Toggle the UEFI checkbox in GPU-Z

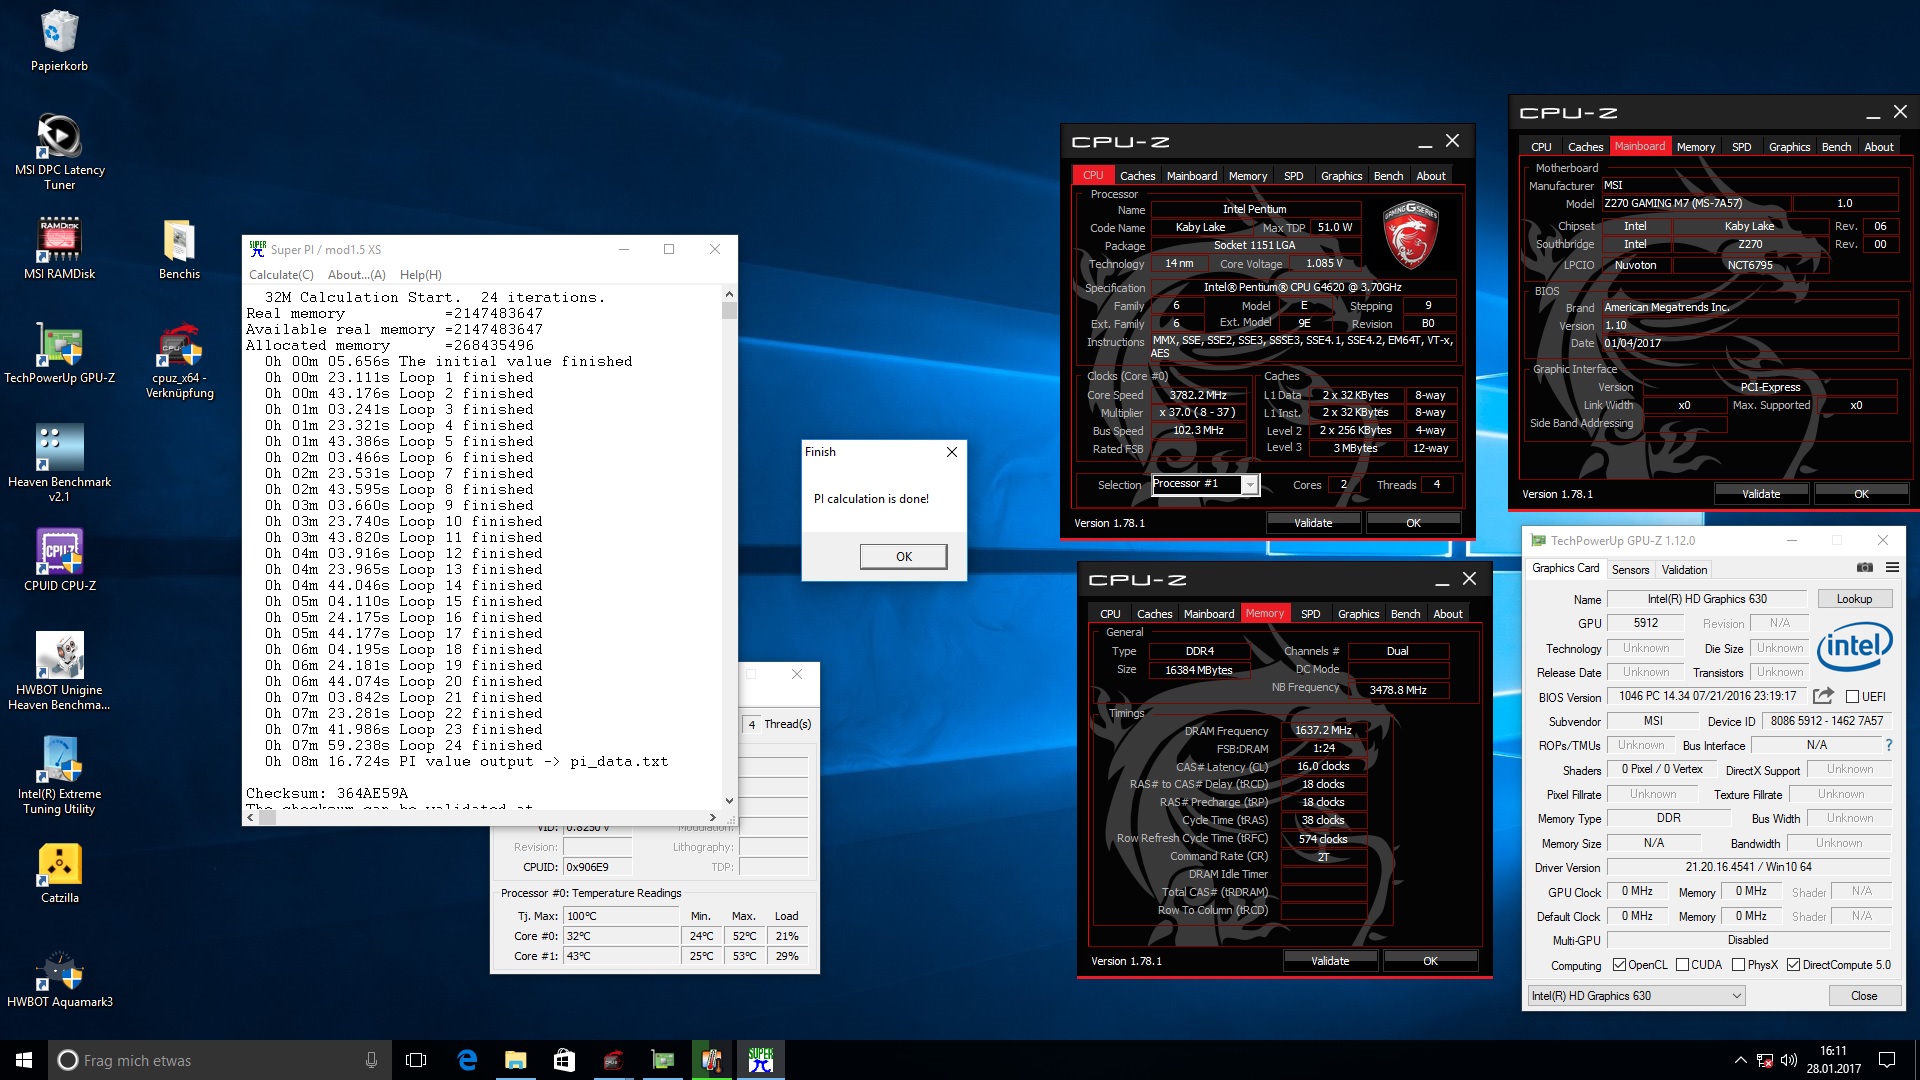(1852, 697)
